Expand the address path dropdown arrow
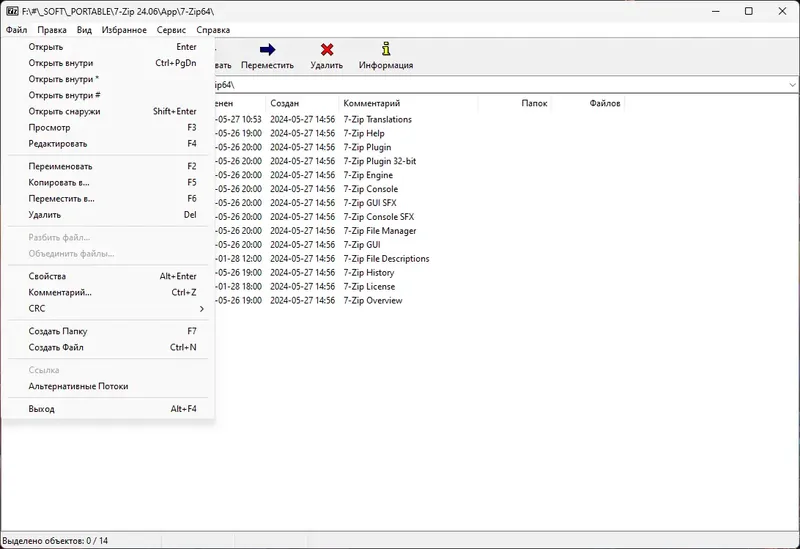 [792, 85]
